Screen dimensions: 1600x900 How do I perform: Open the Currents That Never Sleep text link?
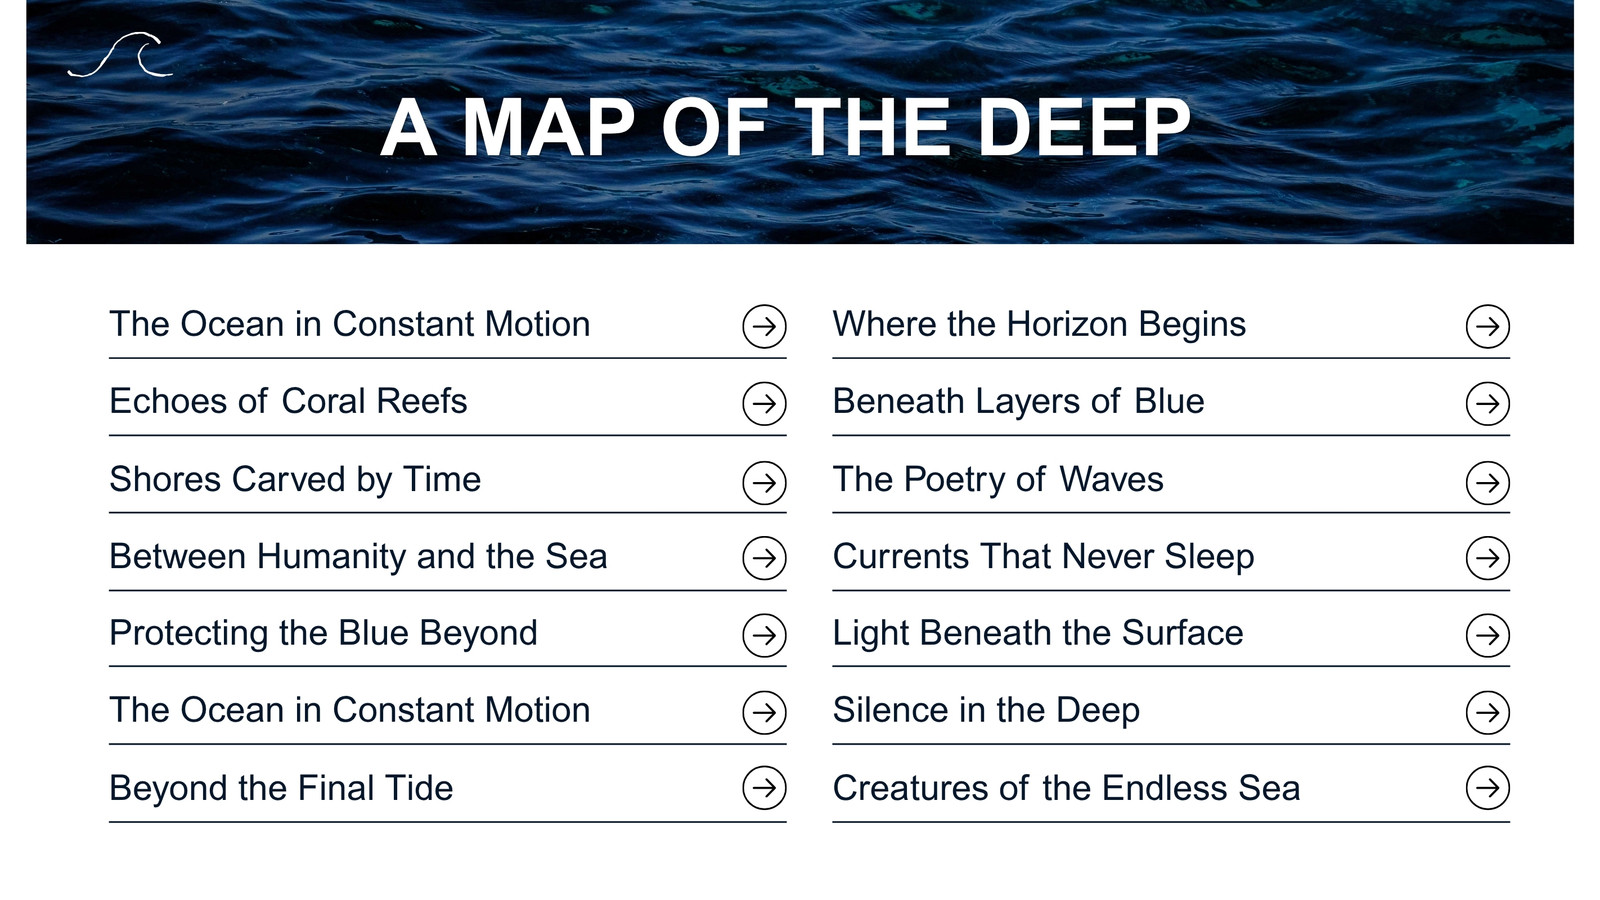(x=1043, y=556)
